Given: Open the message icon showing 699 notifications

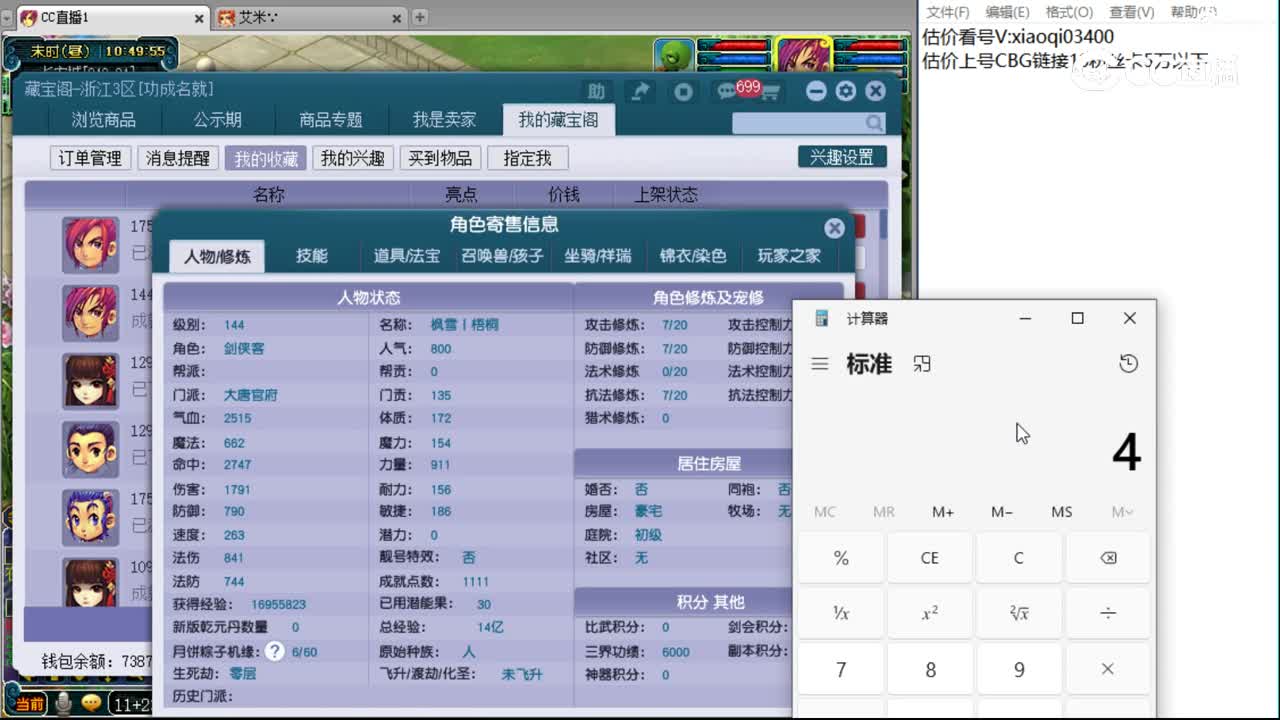Looking at the screenshot, I should (727, 91).
